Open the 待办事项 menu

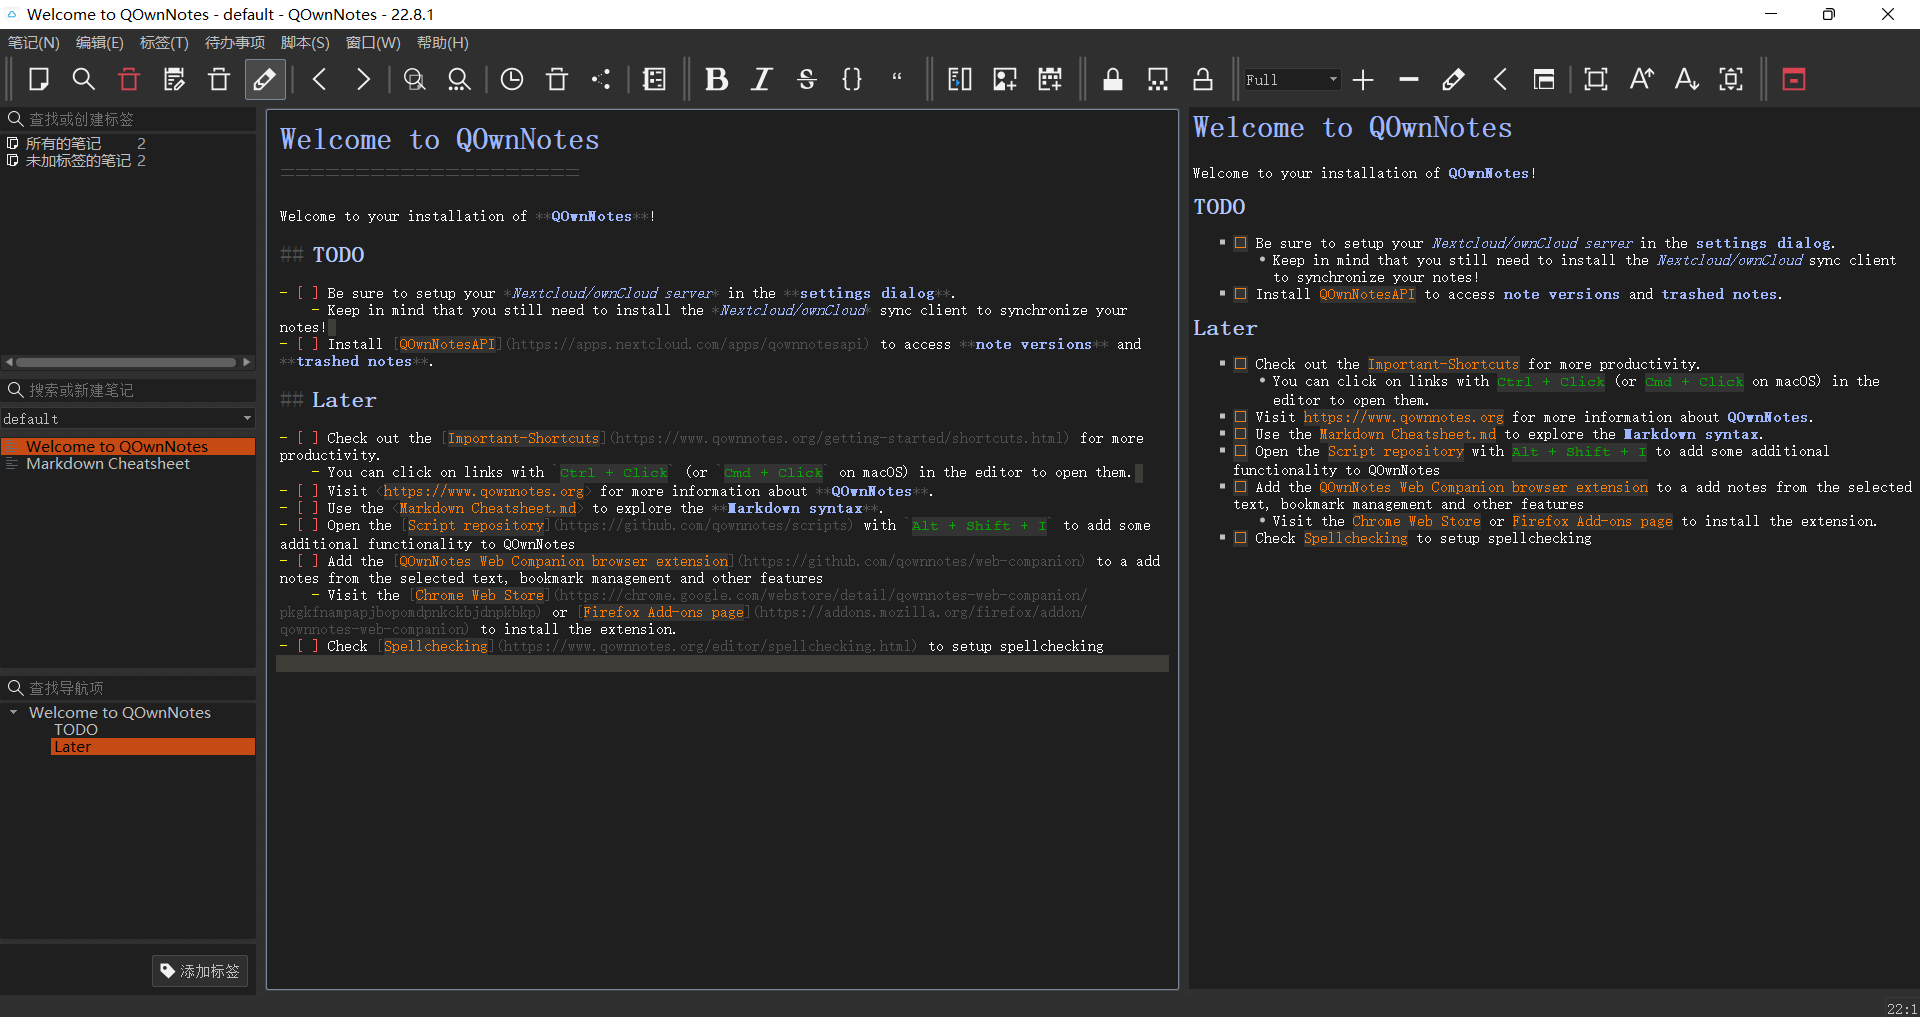point(235,43)
